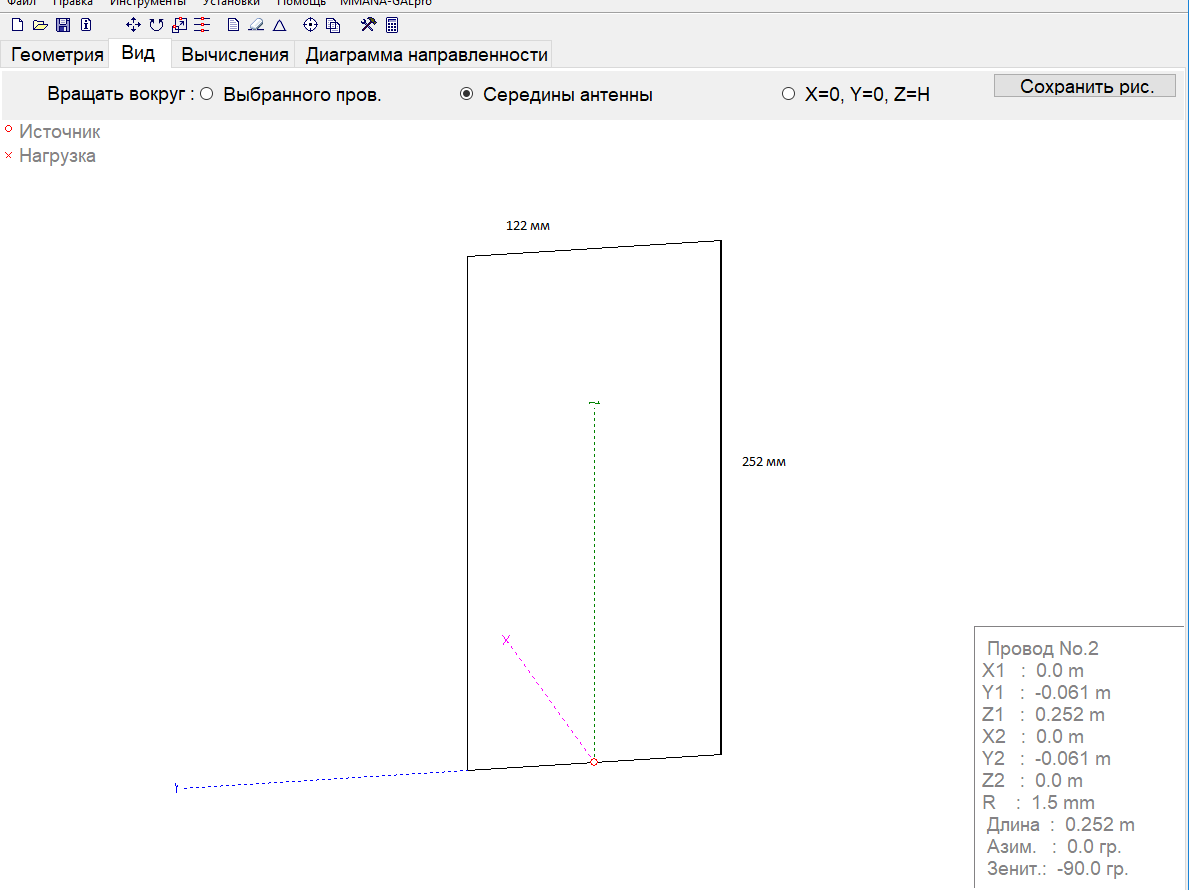
Task: Click the Нагрузка legend entry
Action: [50, 155]
